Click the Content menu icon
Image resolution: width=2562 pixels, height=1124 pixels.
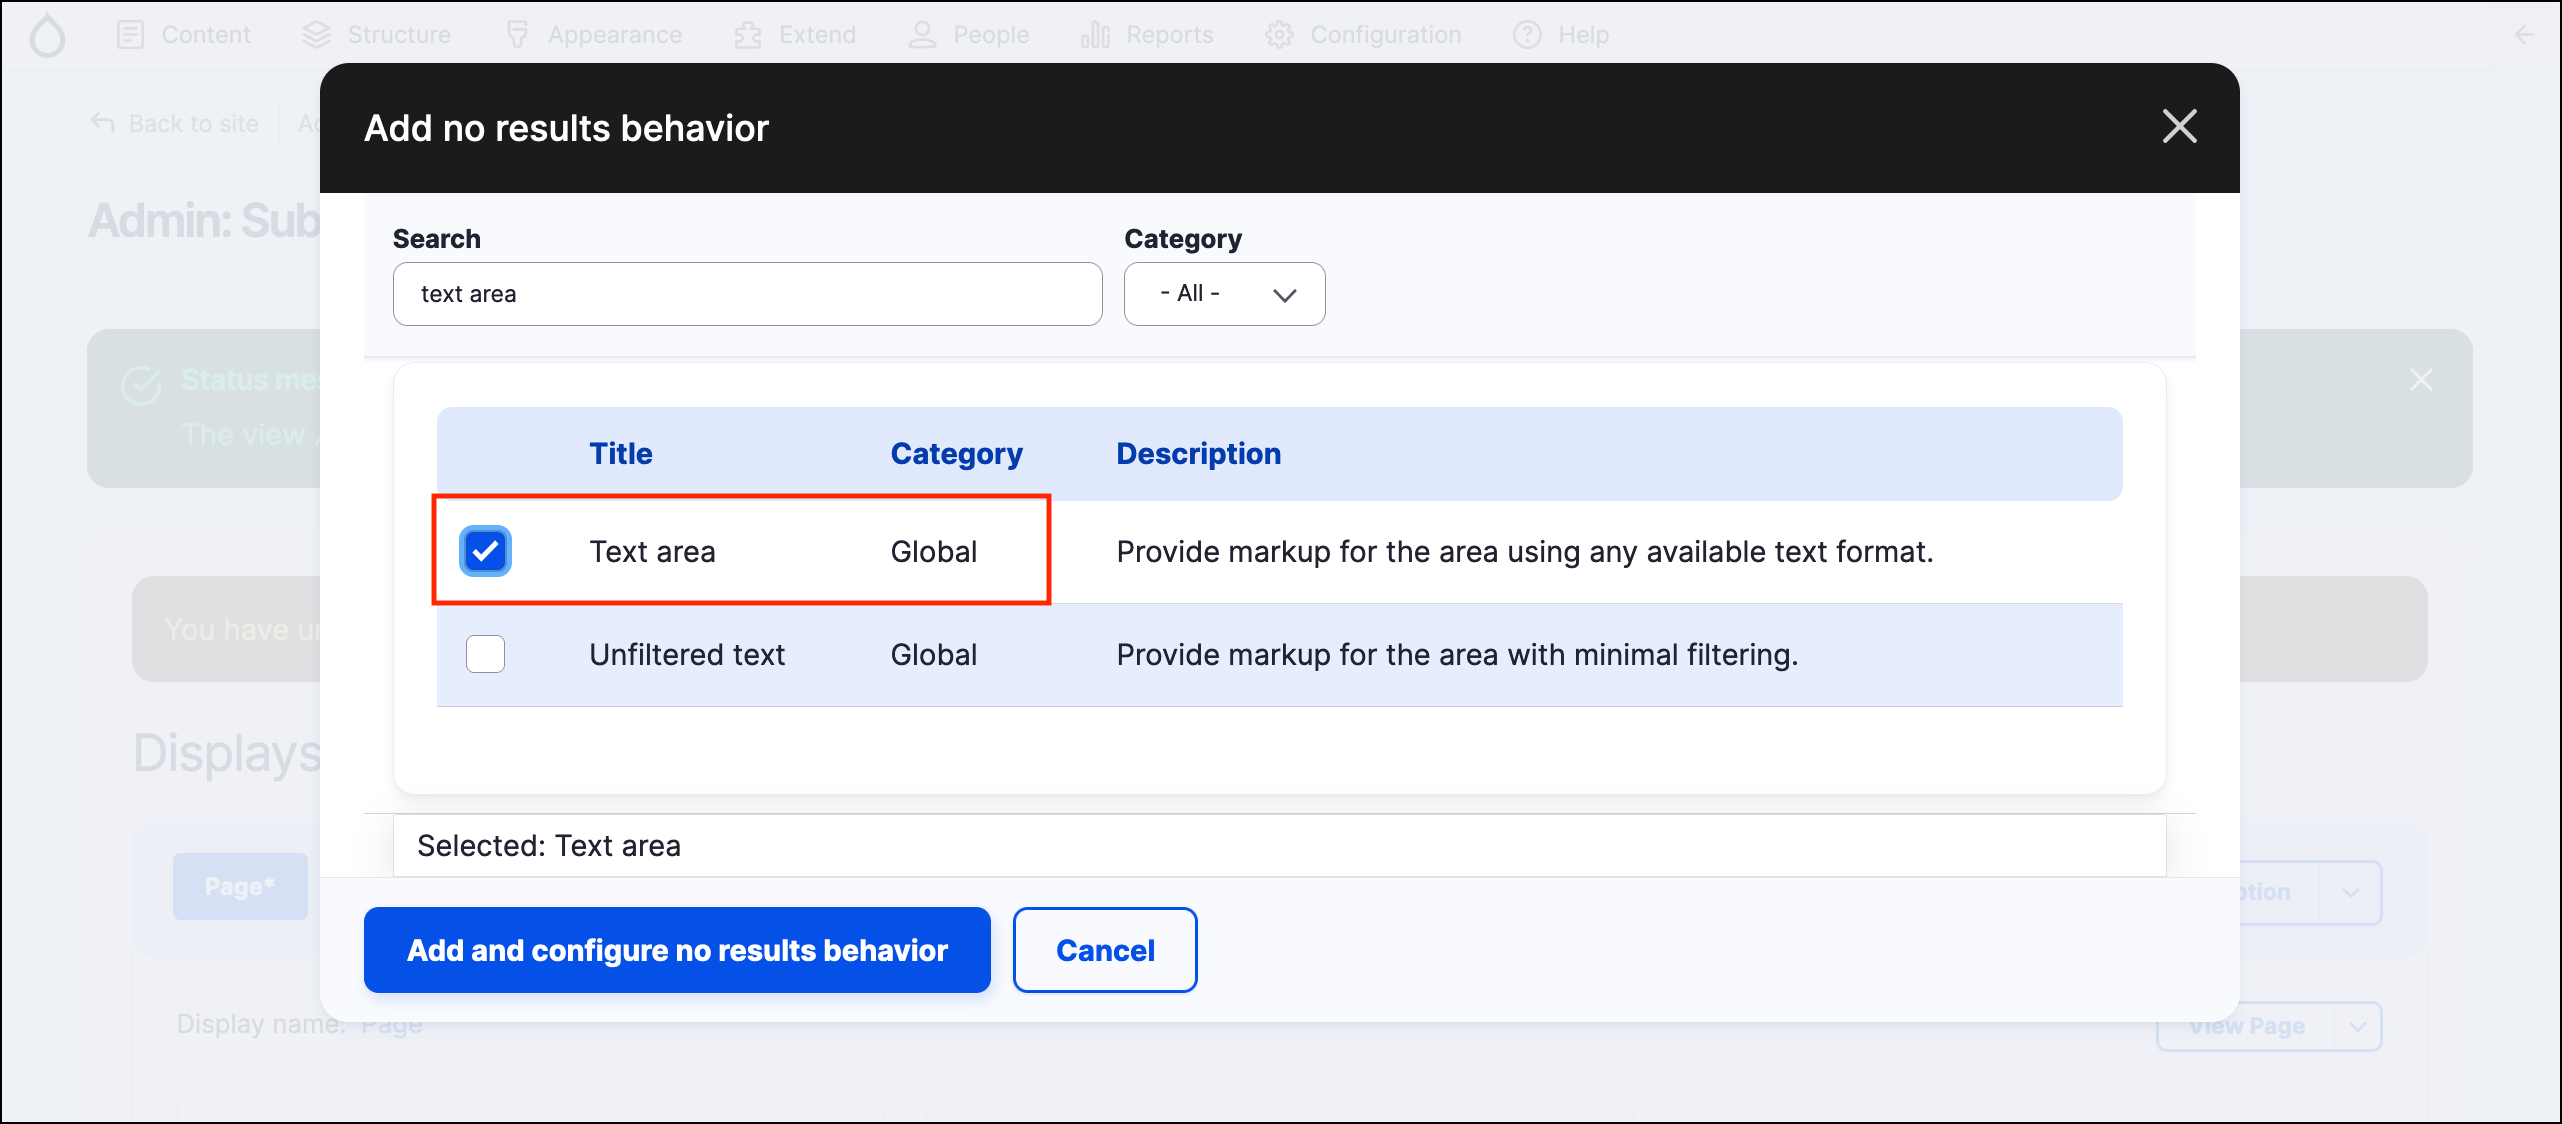tap(130, 35)
